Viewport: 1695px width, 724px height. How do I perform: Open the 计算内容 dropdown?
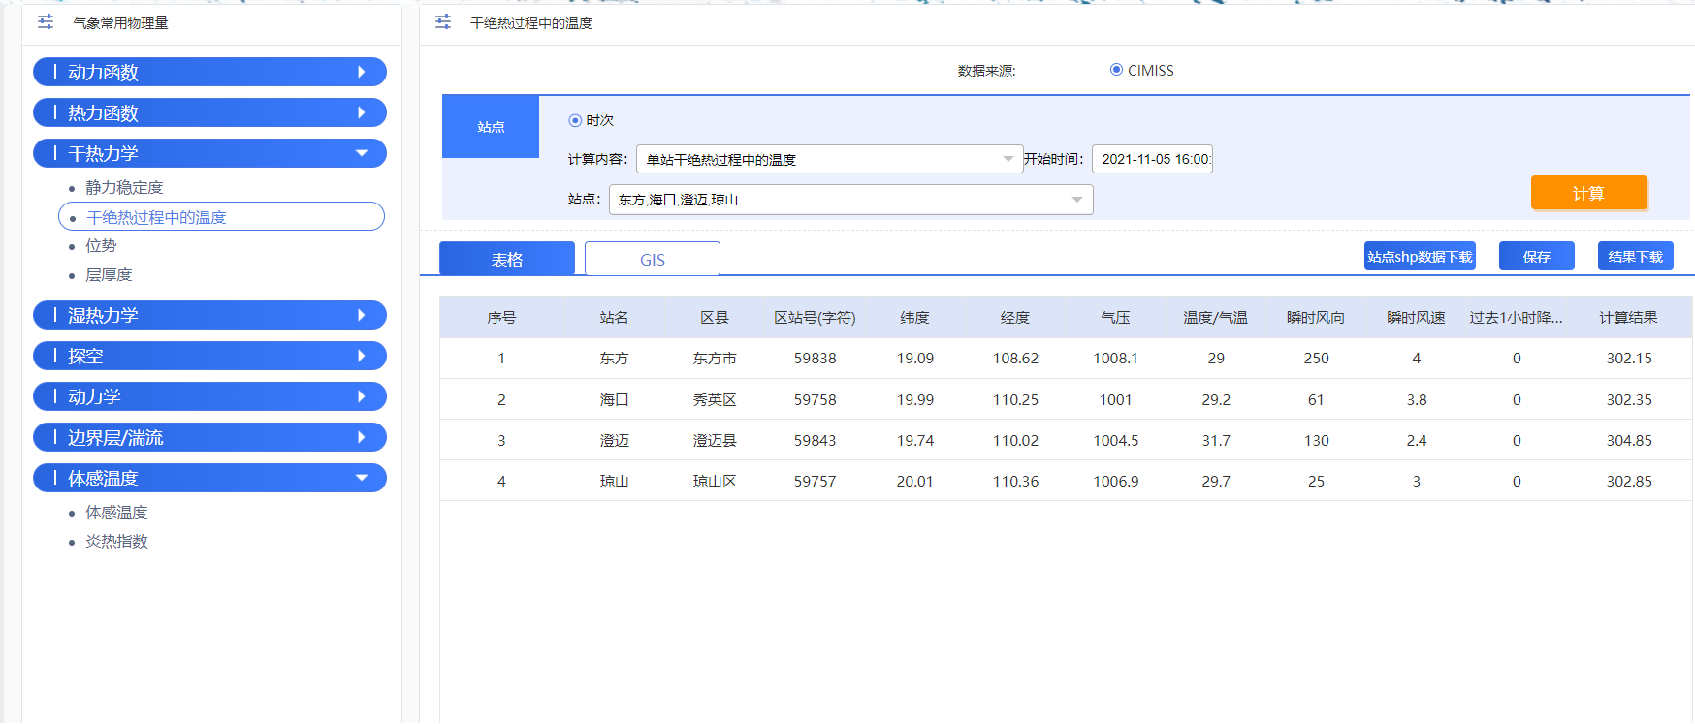(x=829, y=159)
